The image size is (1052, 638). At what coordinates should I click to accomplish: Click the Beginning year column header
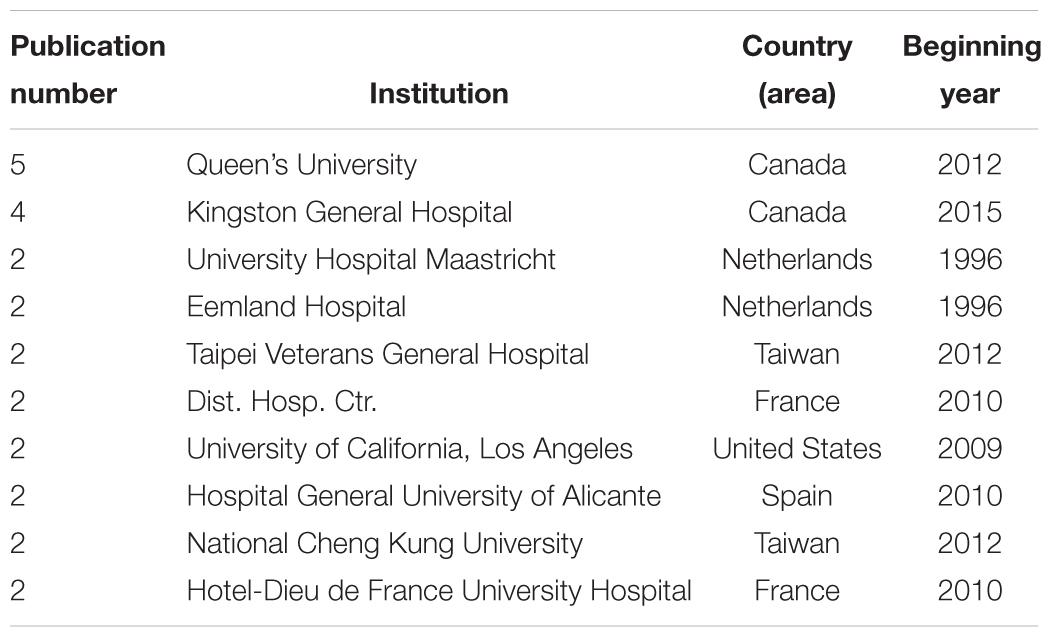click(971, 70)
